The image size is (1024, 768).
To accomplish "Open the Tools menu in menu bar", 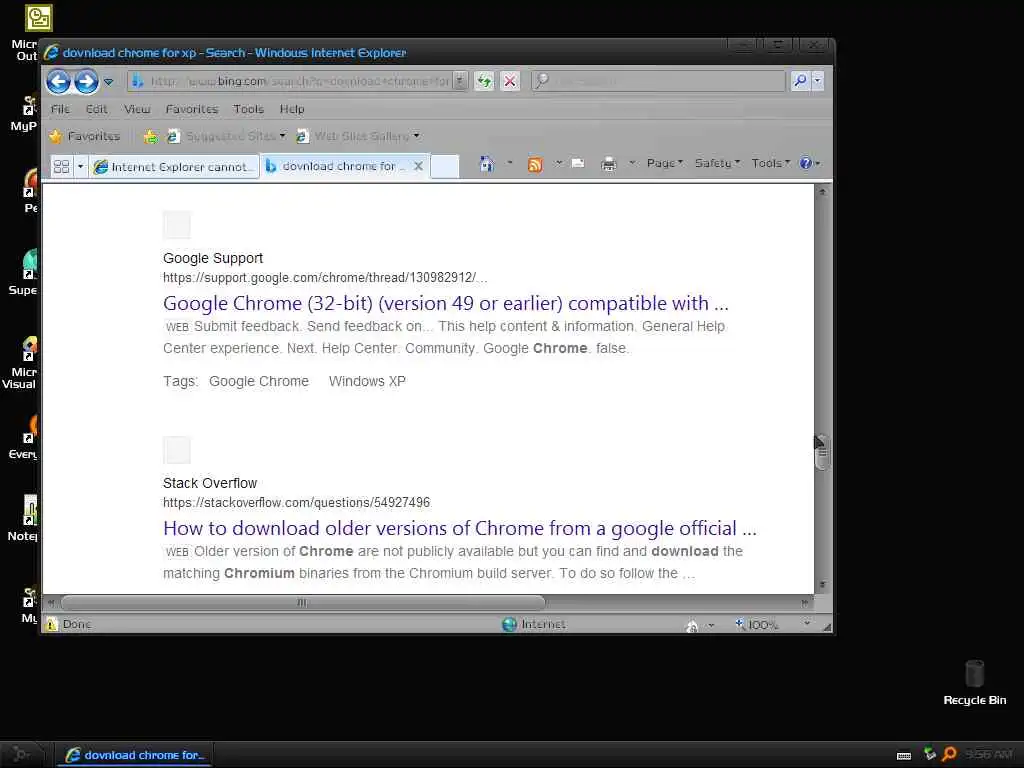I will (248, 109).
